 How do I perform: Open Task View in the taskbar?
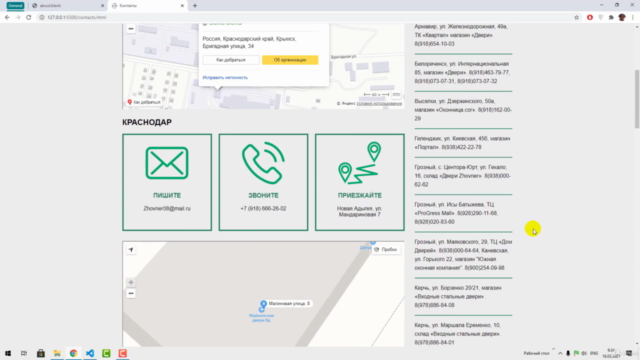coord(24,353)
